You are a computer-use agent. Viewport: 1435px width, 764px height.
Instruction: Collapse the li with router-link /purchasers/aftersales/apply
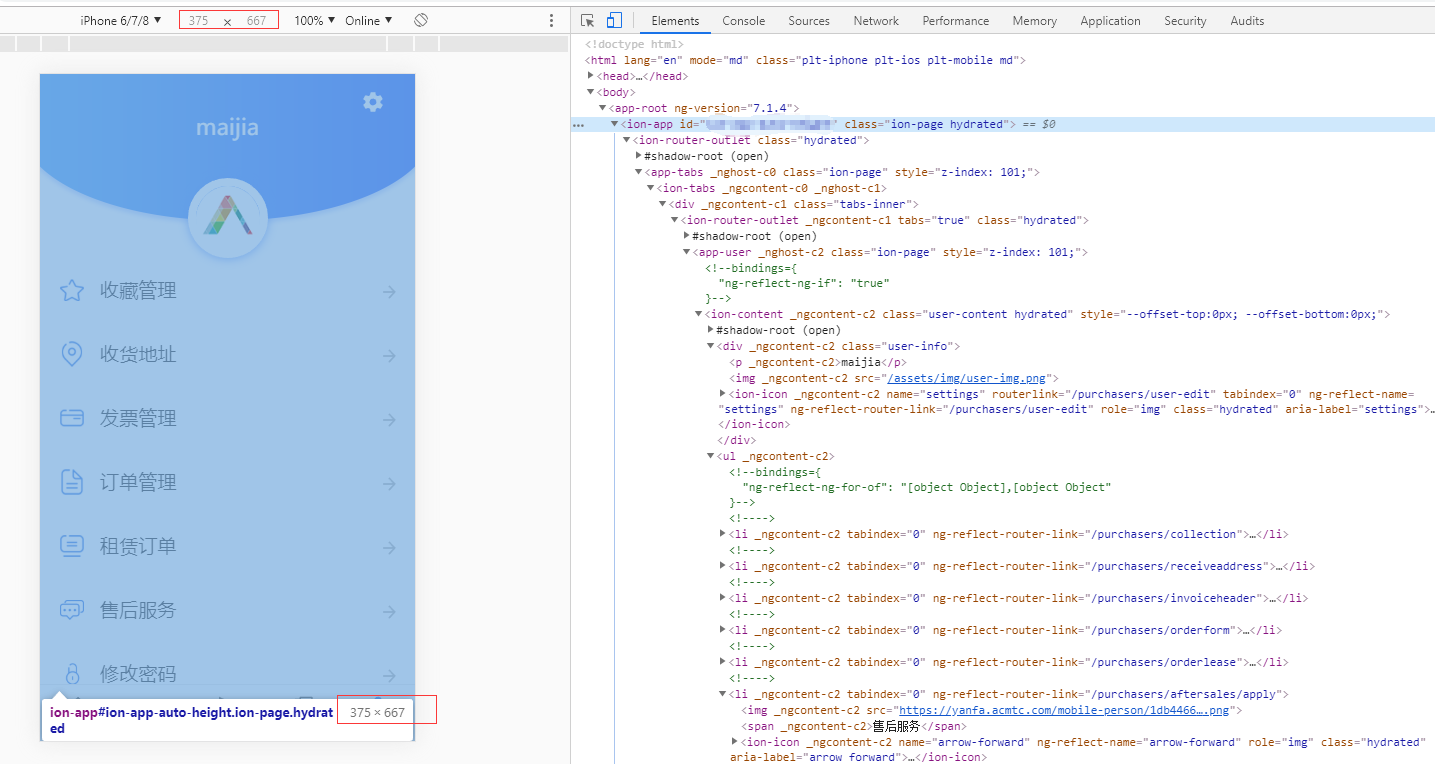pos(723,694)
